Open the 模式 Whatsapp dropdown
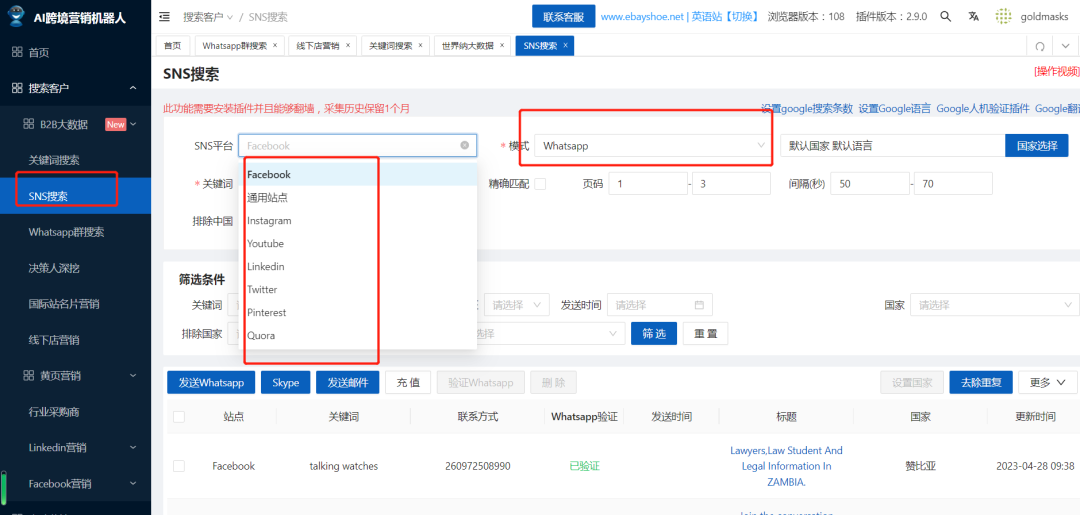Viewport: 1080px width, 515px height. (x=652, y=145)
